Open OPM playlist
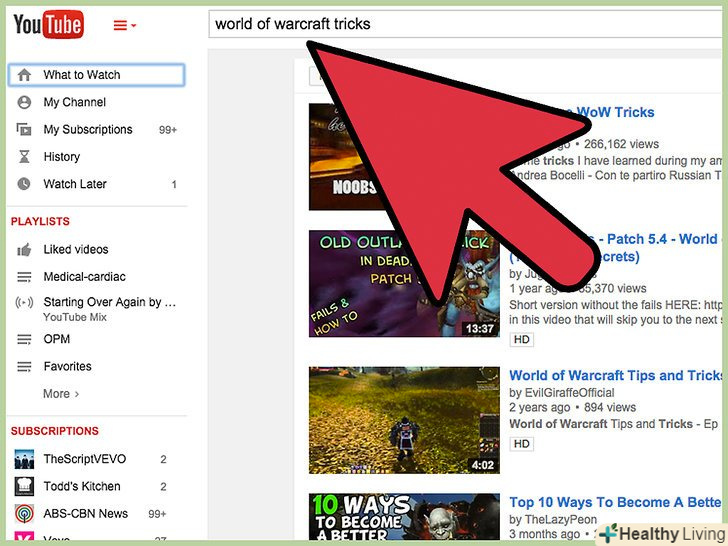This screenshot has width=728, height=546. point(57,339)
